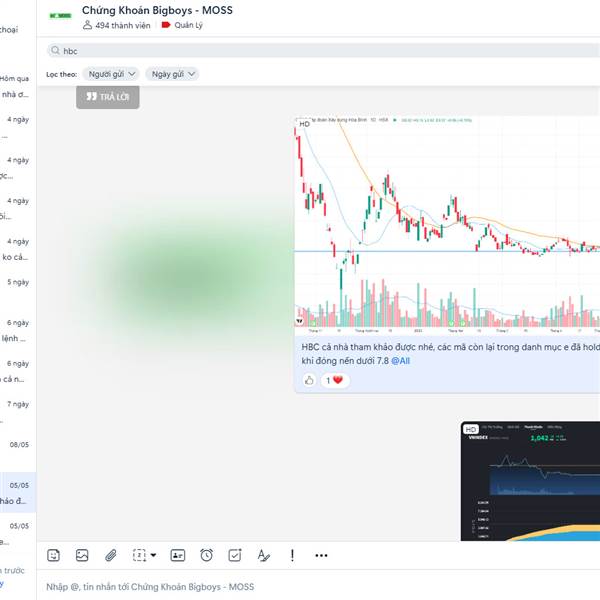This screenshot has width=600, height=600.
Task: Set a reminder with alarm clock icon
Action: (206, 555)
